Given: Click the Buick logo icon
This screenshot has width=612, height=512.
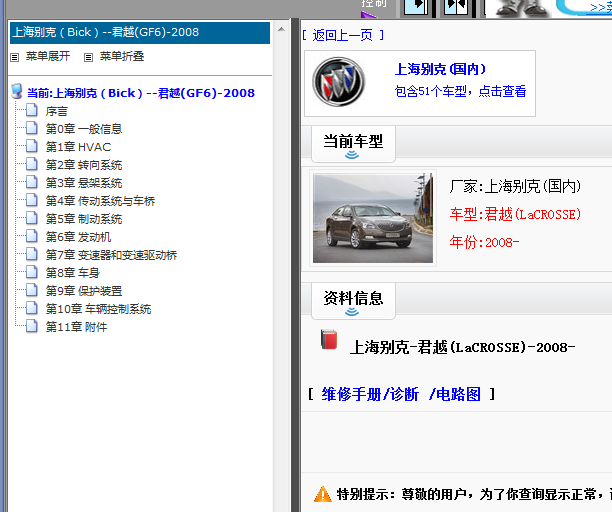Looking at the screenshot, I should click(338, 82).
